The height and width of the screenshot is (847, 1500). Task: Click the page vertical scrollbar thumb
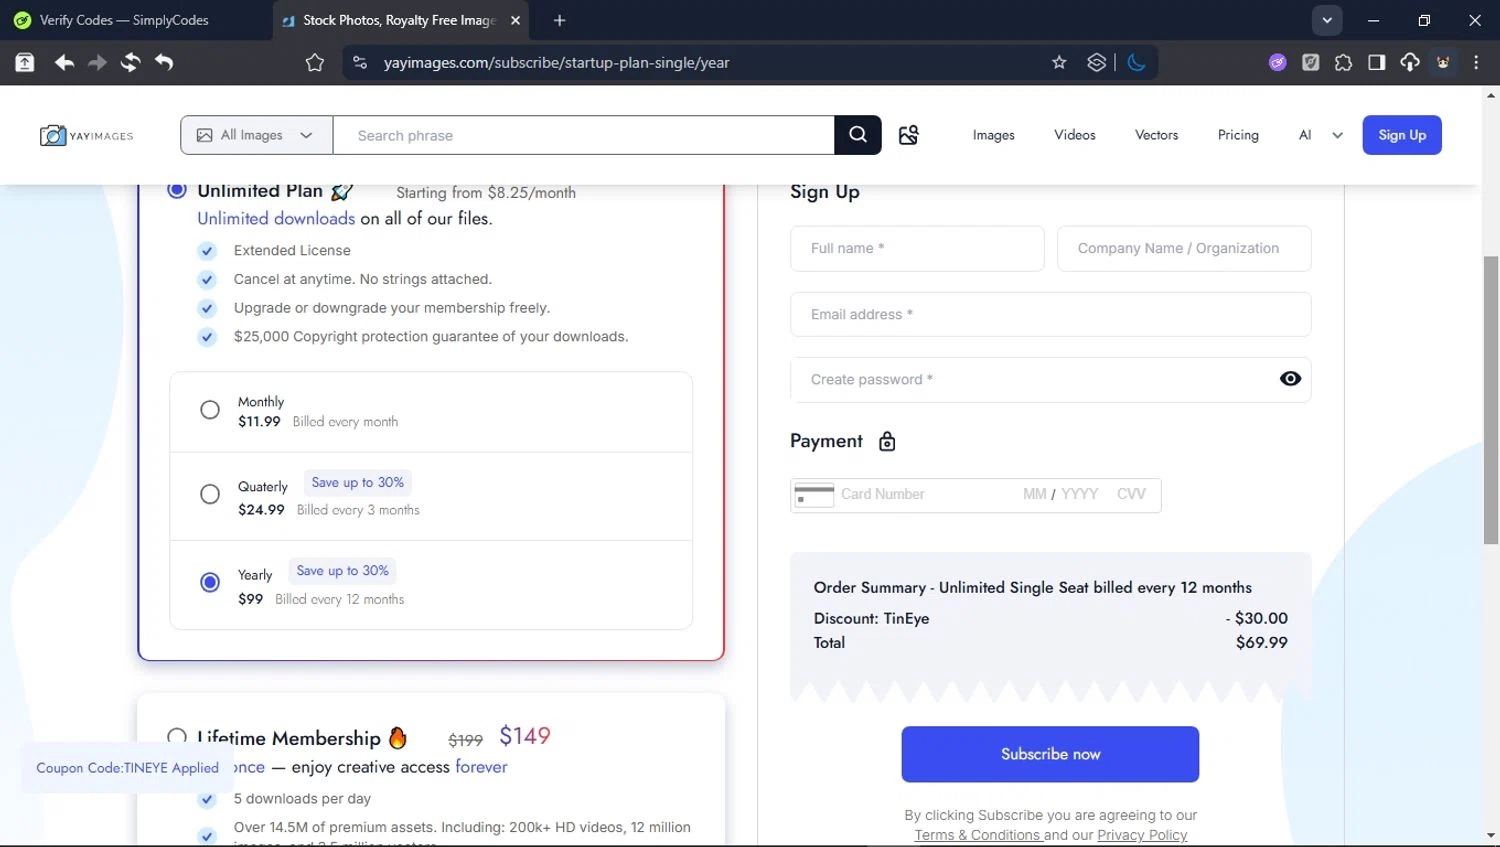pos(1491,400)
